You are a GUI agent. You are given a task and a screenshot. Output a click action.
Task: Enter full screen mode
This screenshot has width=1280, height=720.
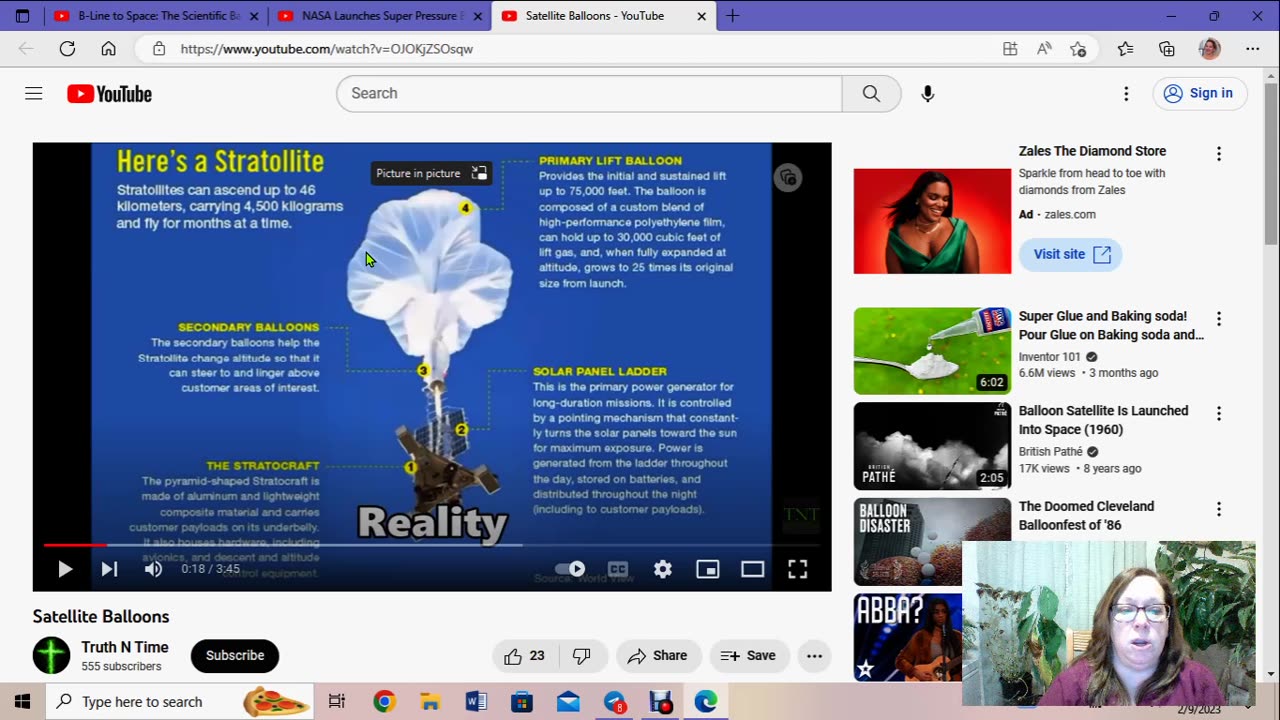[x=798, y=569]
